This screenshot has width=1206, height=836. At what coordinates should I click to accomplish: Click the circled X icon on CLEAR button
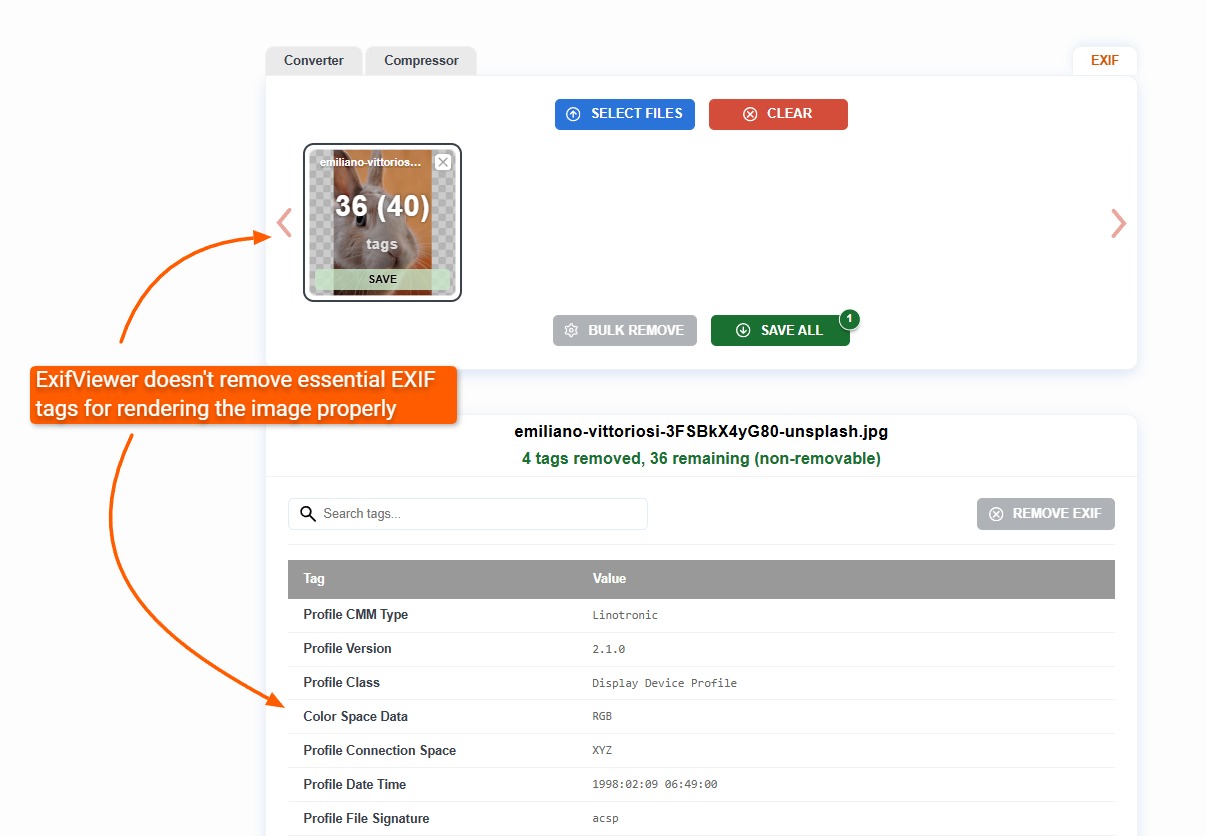point(751,114)
